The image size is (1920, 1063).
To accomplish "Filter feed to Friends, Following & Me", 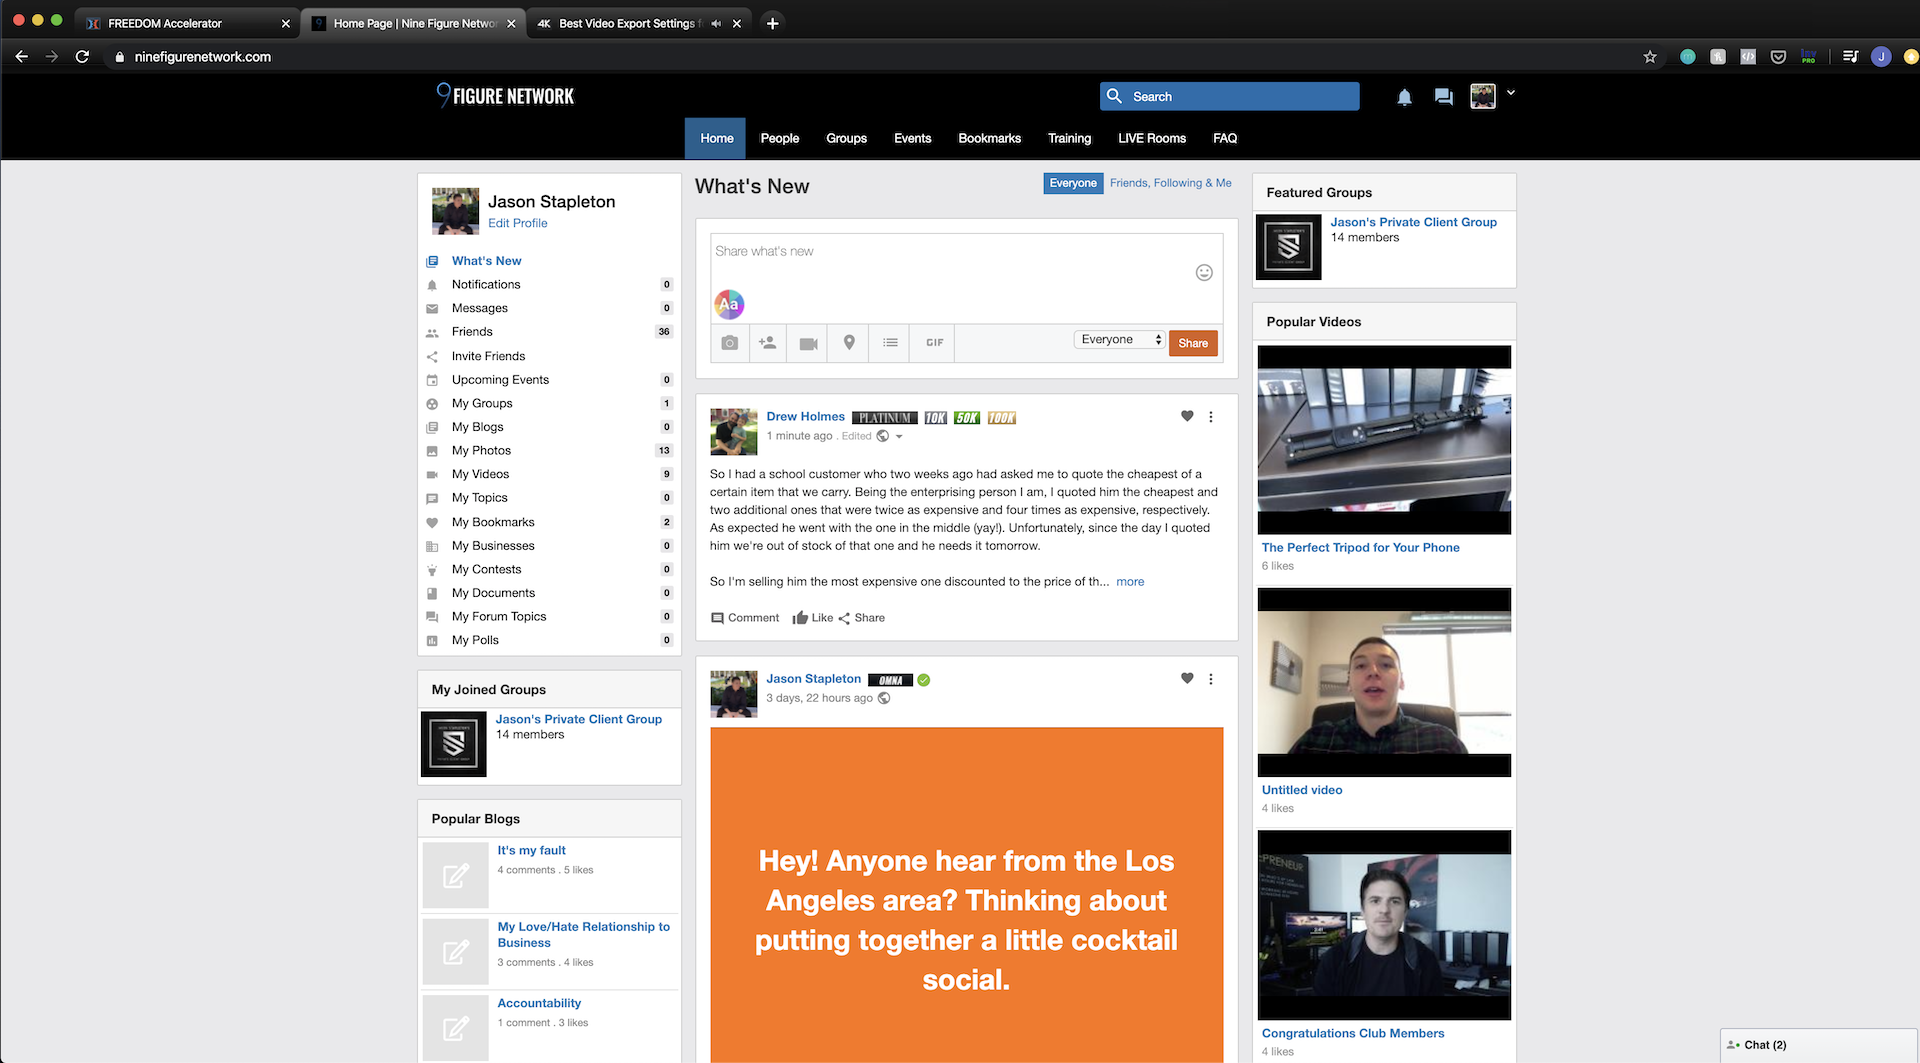I will pyautogui.click(x=1170, y=183).
